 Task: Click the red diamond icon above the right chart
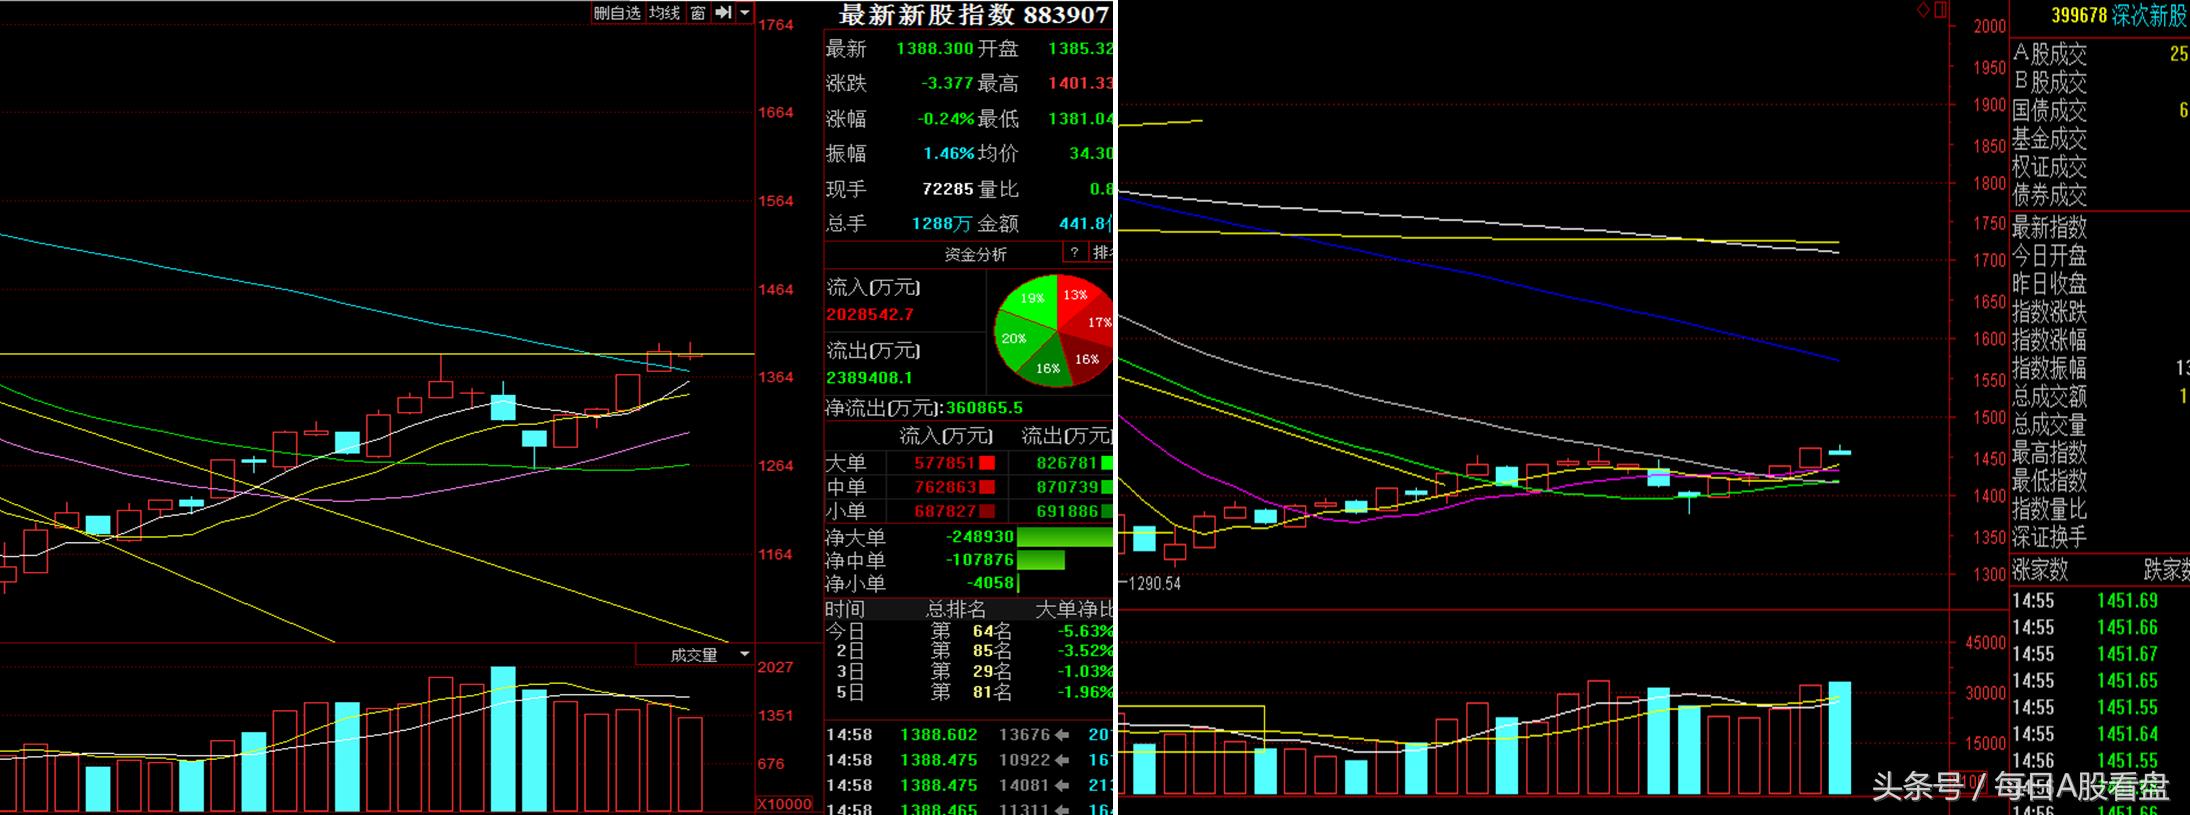click(x=1923, y=10)
